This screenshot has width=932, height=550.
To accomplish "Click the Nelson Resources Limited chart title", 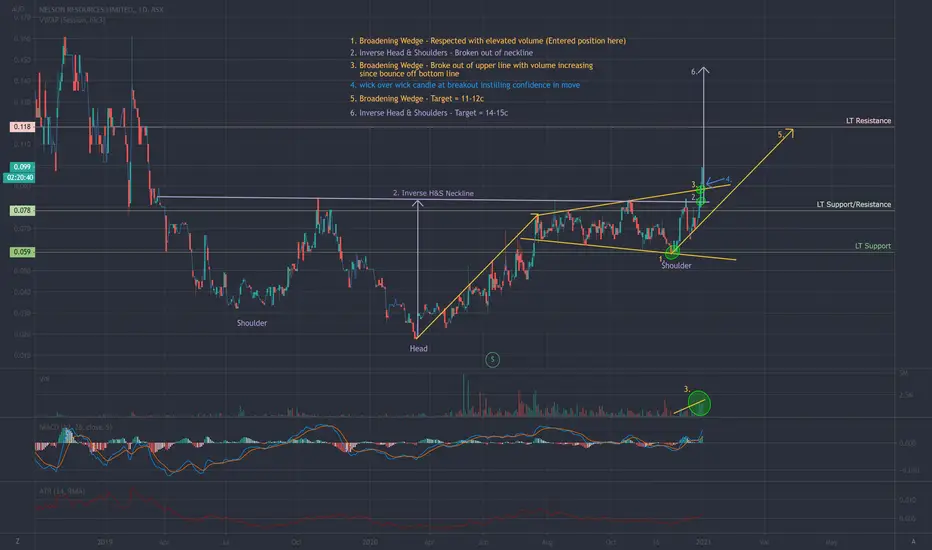I will click(x=101, y=10).
